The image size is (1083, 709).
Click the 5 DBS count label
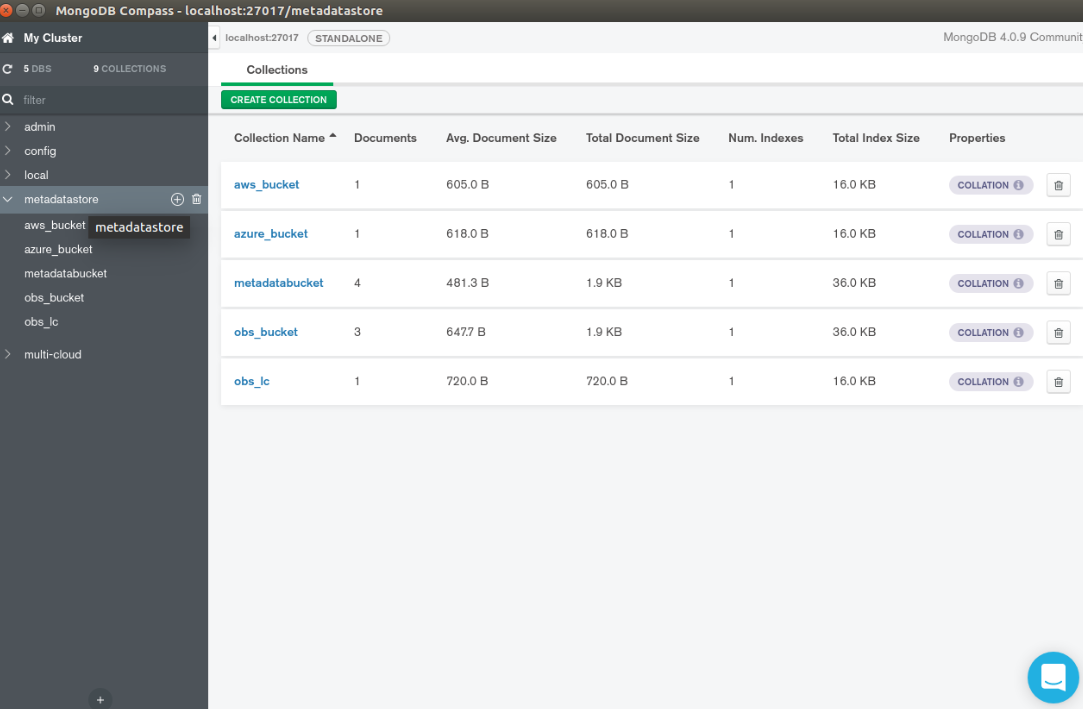pos(37,69)
